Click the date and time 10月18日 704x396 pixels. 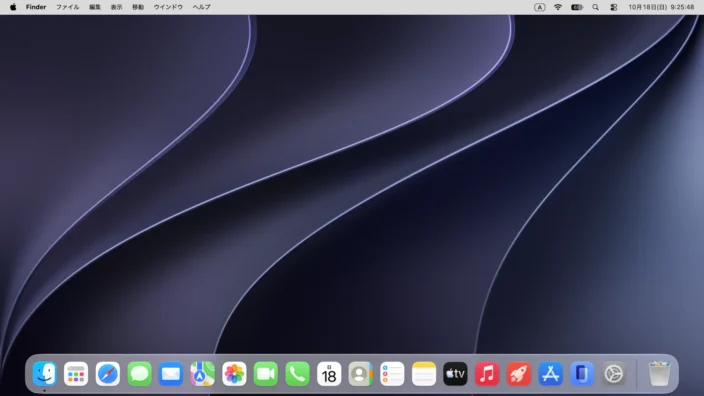pos(661,7)
